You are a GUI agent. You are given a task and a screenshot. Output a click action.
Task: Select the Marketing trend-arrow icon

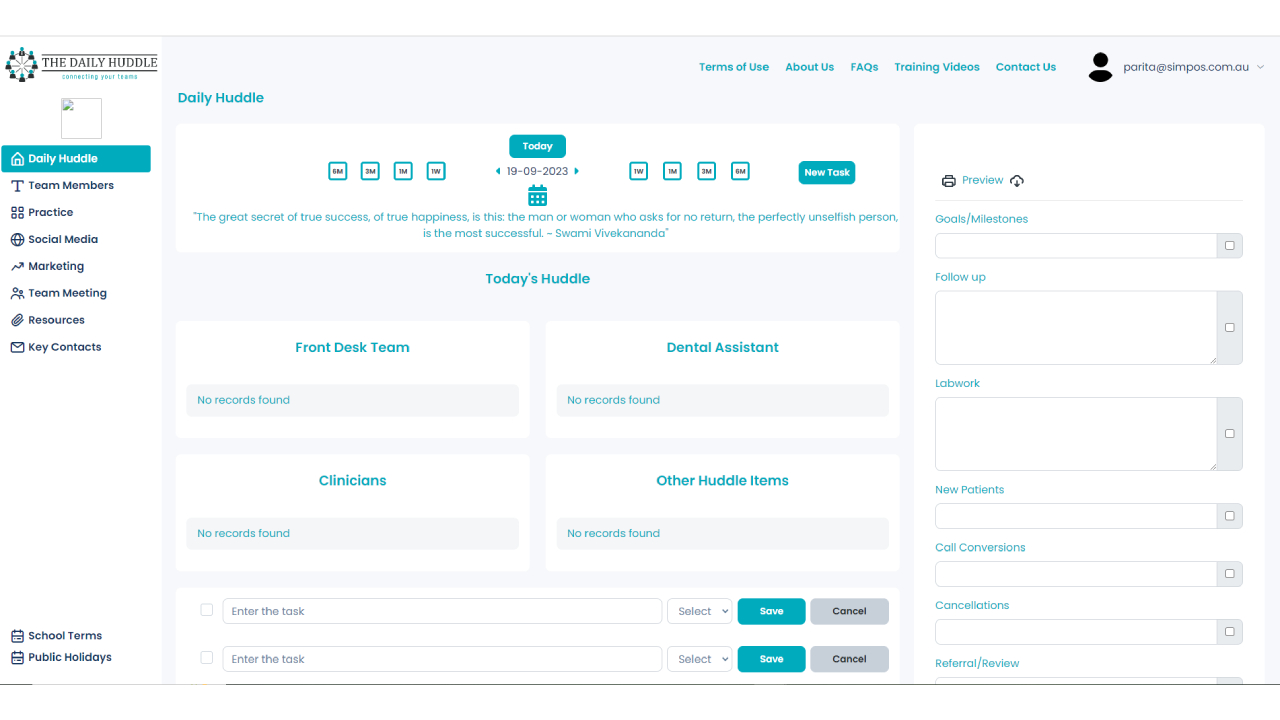pyautogui.click(x=16, y=266)
